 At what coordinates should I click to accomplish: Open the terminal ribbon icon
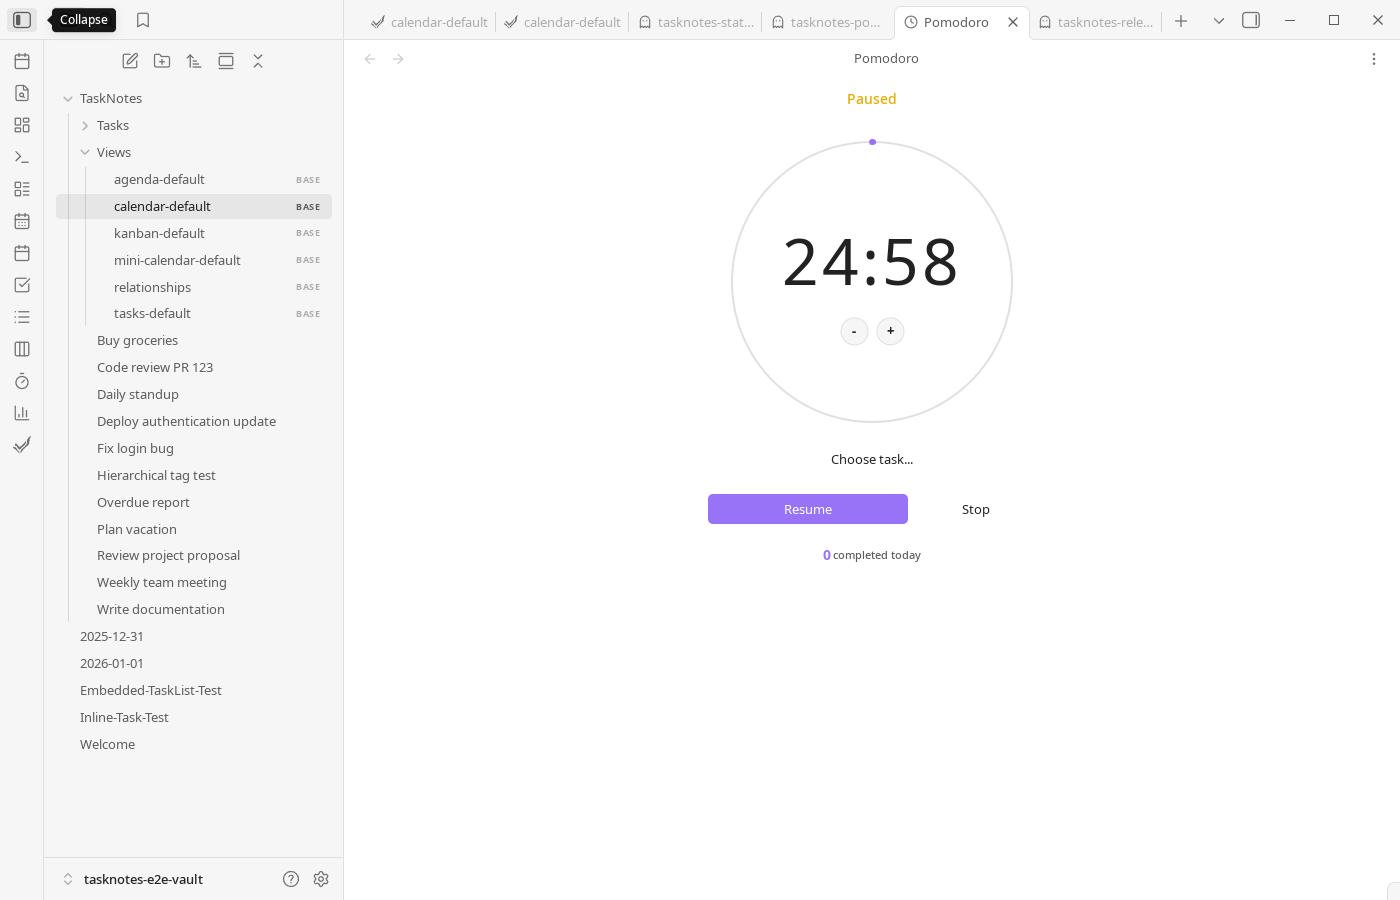22,157
